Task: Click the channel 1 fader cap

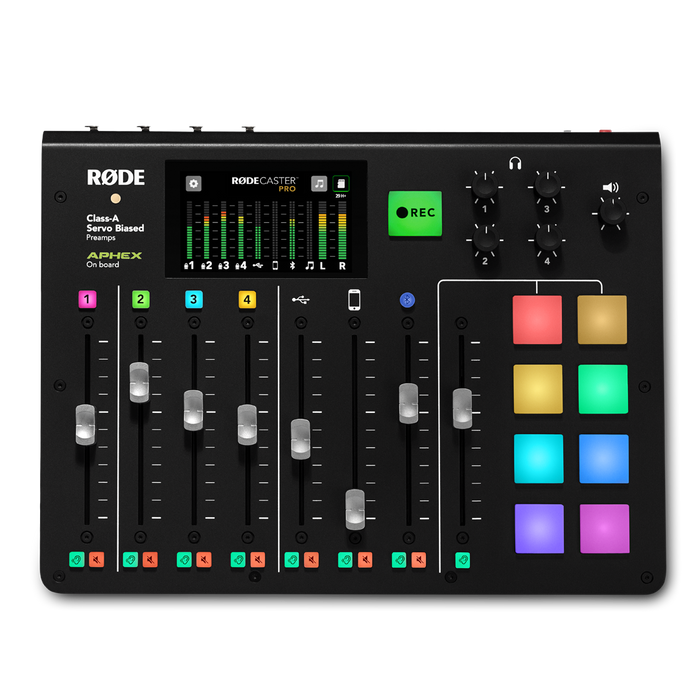Action: click(85, 425)
